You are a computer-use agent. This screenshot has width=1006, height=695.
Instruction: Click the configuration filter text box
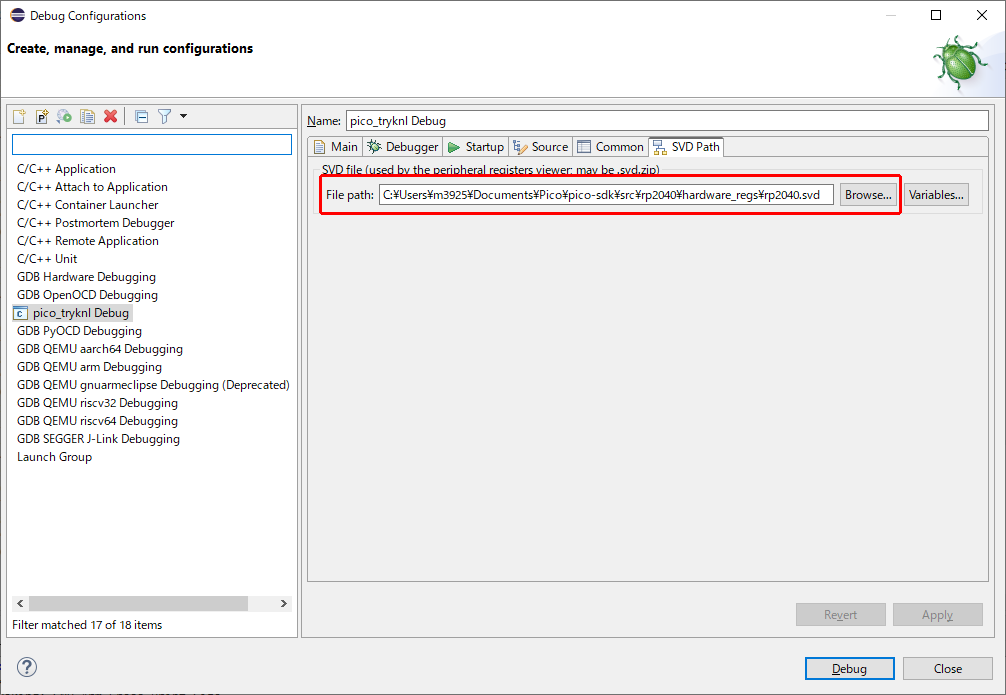(x=151, y=145)
